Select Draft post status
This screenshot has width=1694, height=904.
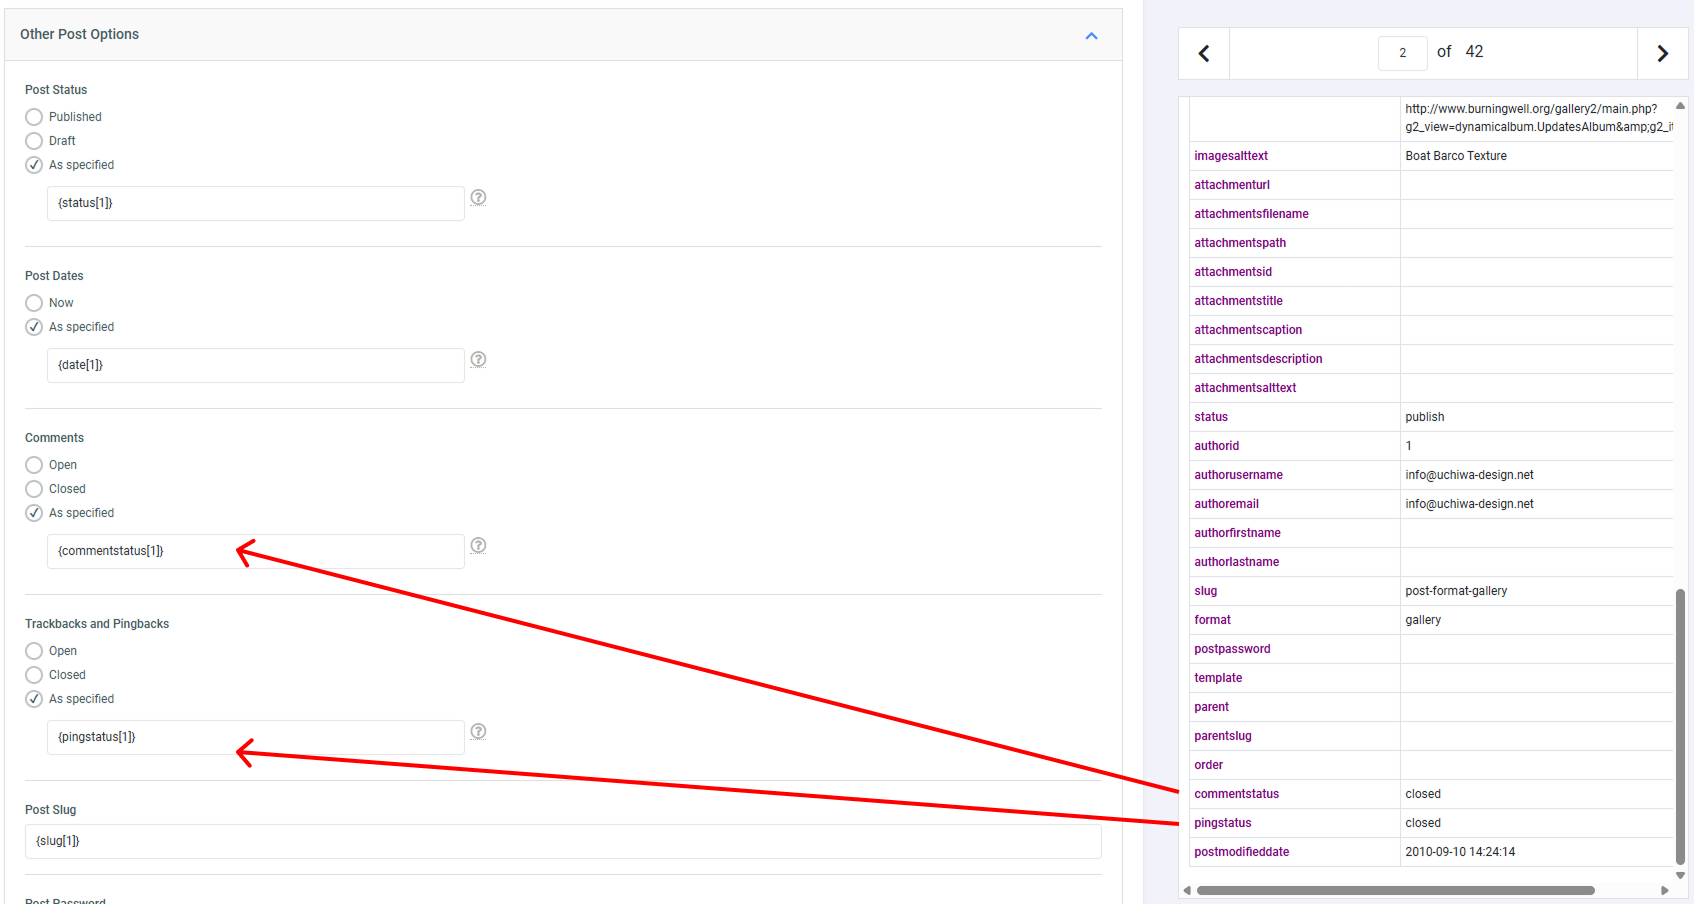(34, 141)
